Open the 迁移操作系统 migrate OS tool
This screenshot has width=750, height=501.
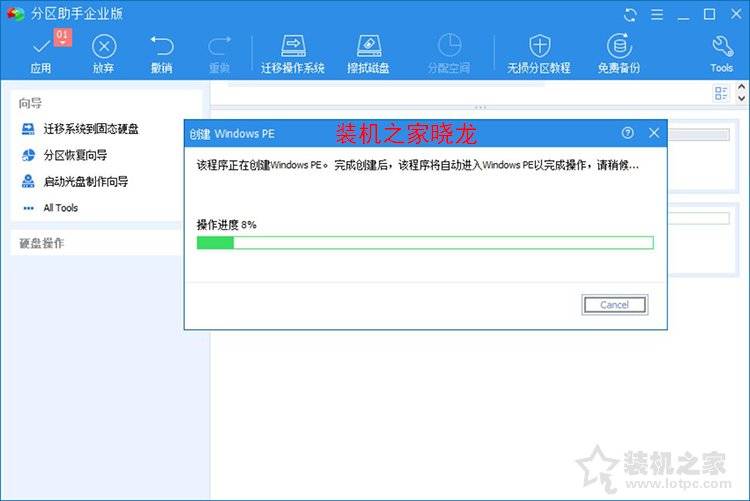293,47
